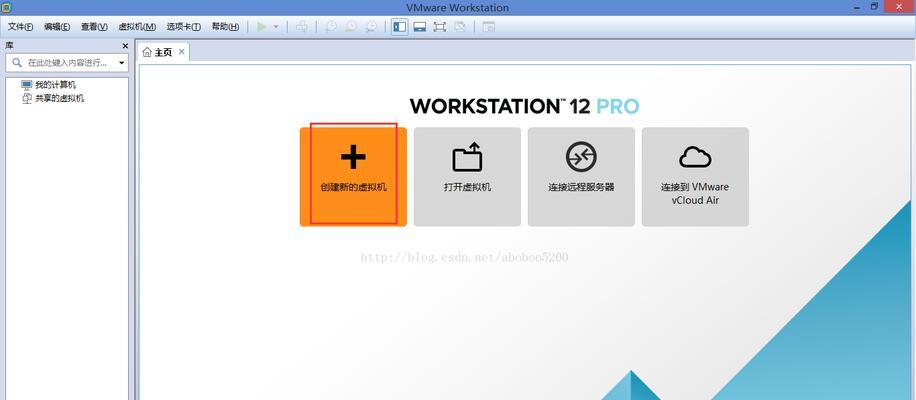The height and width of the screenshot is (400, 916).
Task: Click 连接到 VMware vCloud Air tile
Action: click(x=695, y=177)
